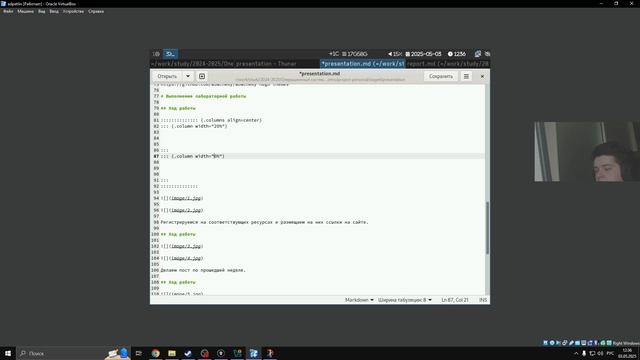This screenshot has width=640, height=360.
Task: Switch to the report.md window tab
Action: 448,64
